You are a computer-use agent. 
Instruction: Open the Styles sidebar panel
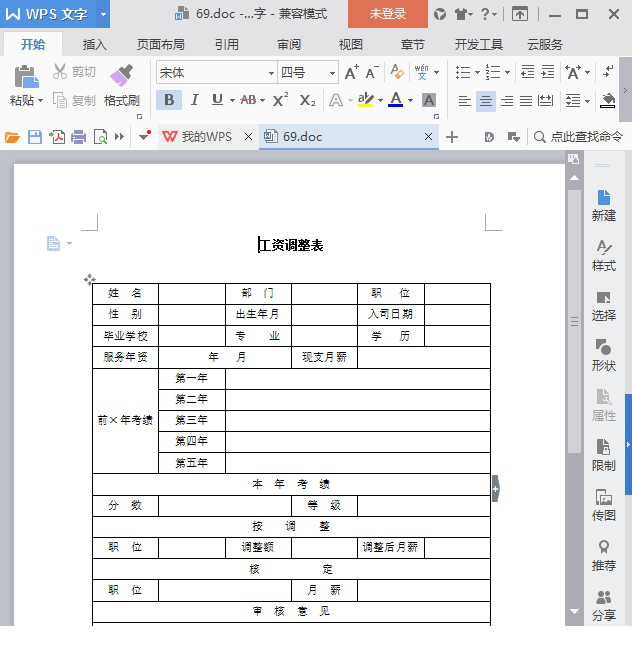pyautogui.click(x=604, y=255)
